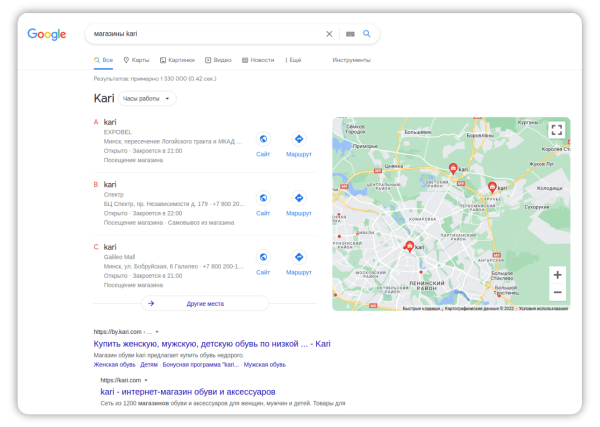Open the Детям sitelink
The height and width of the screenshot is (427, 600).
click(149, 365)
